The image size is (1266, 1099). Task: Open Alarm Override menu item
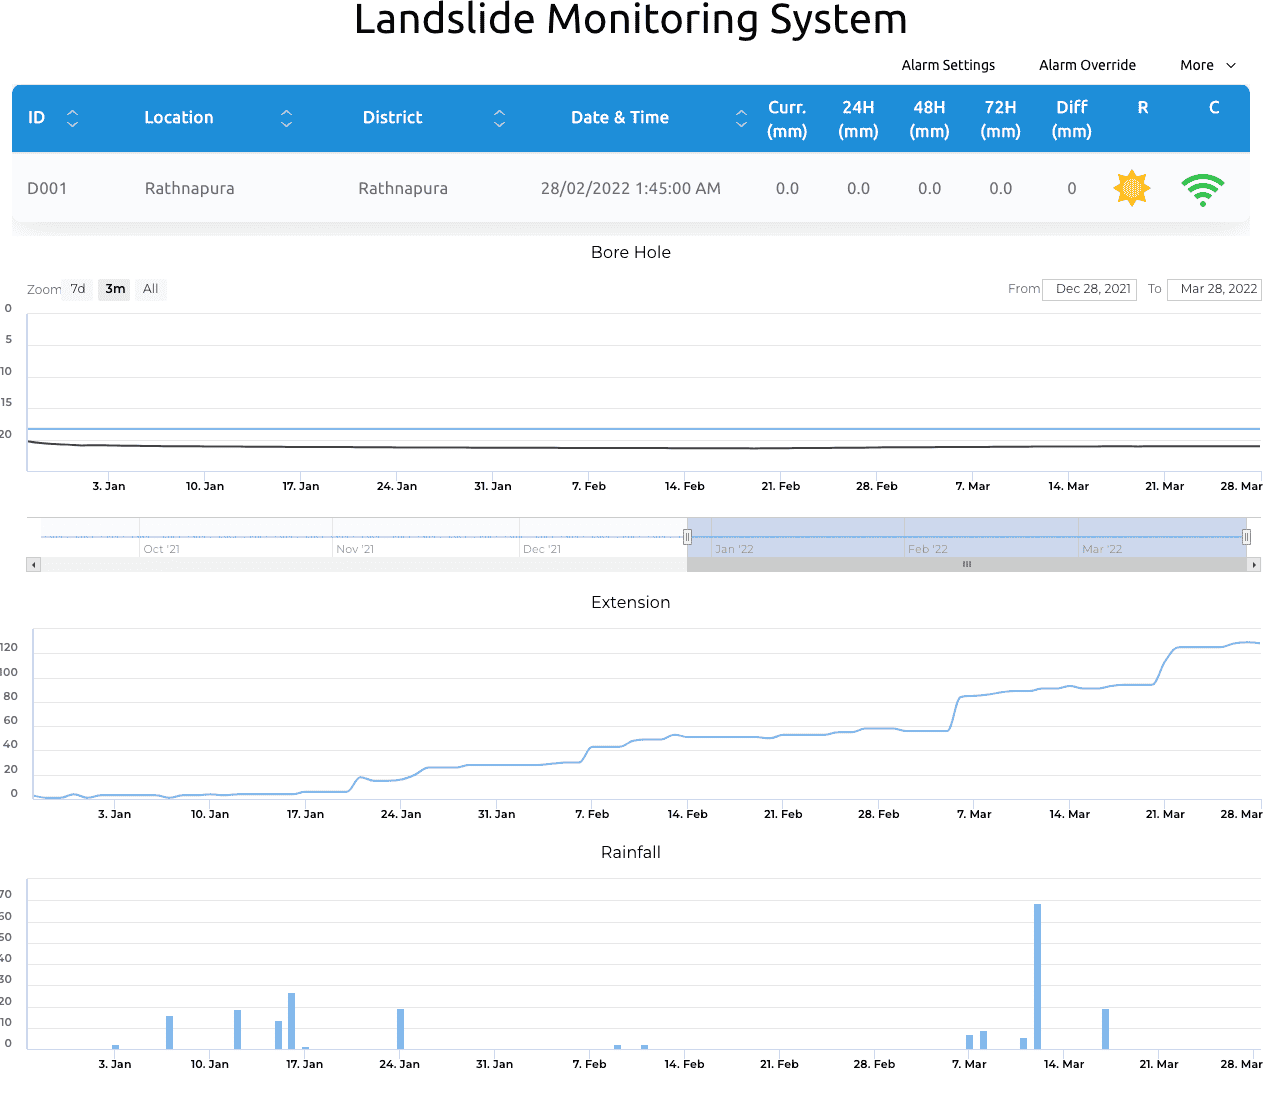coord(1087,65)
